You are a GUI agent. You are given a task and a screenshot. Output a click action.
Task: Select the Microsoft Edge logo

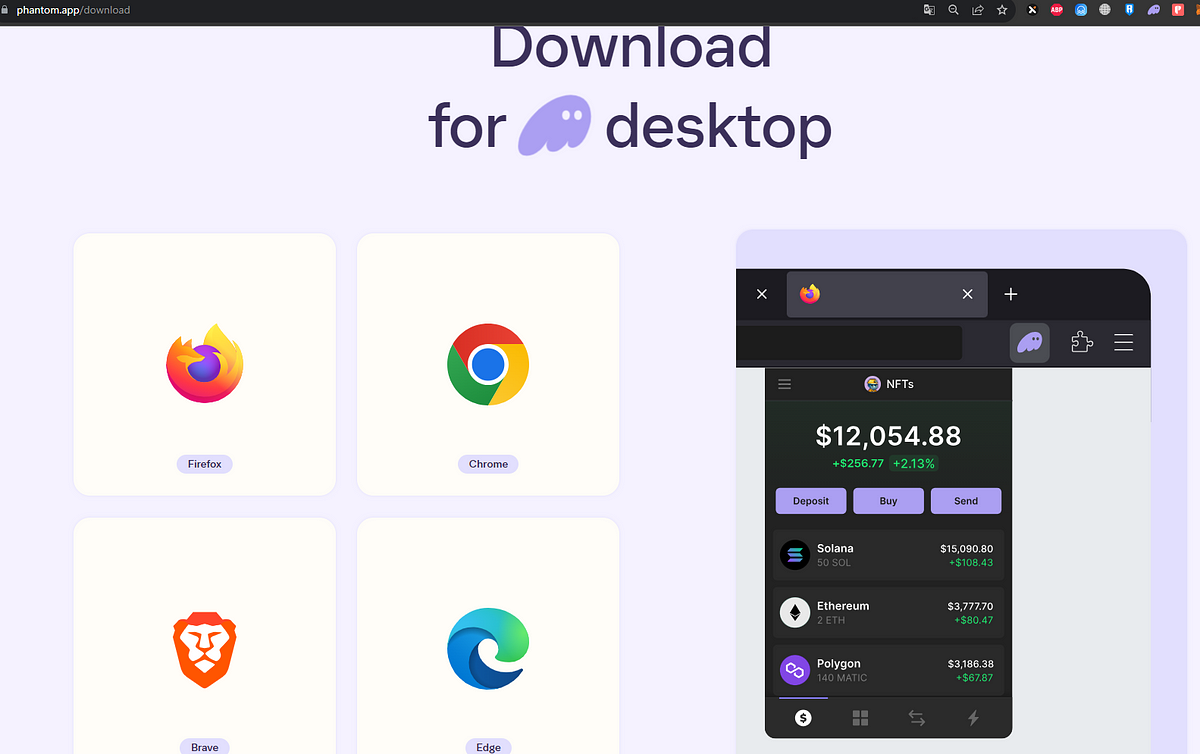pyautogui.click(x=488, y=649)
